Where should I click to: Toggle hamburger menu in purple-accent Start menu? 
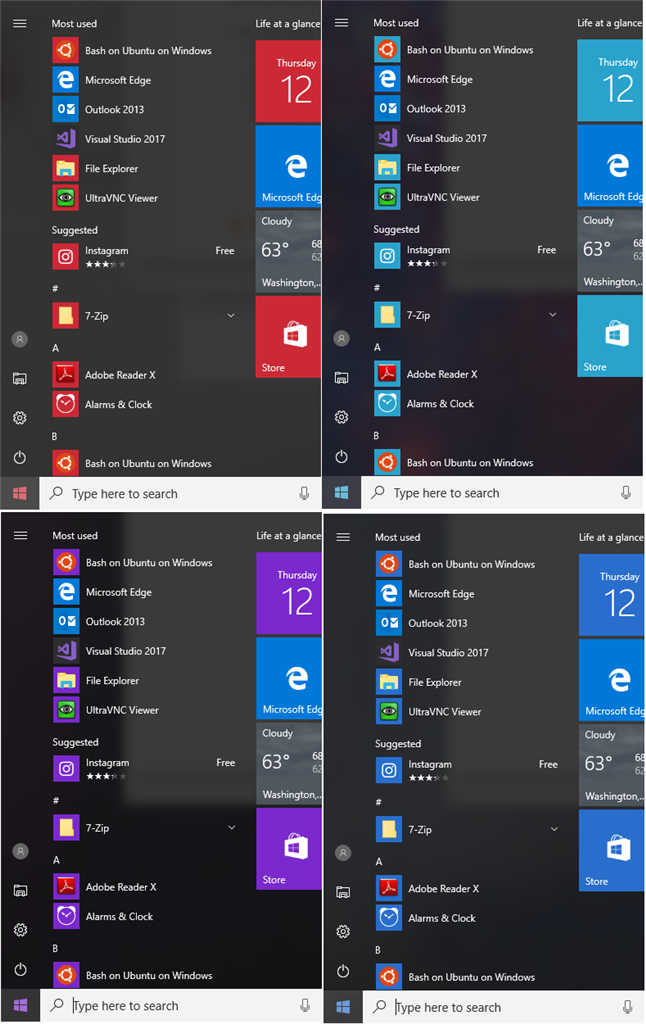[x=20, y=536]
